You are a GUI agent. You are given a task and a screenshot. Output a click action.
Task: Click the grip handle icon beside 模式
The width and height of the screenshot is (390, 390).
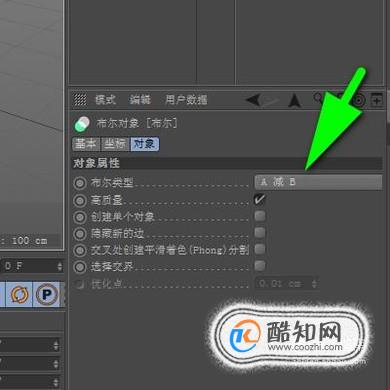[80, 100]
